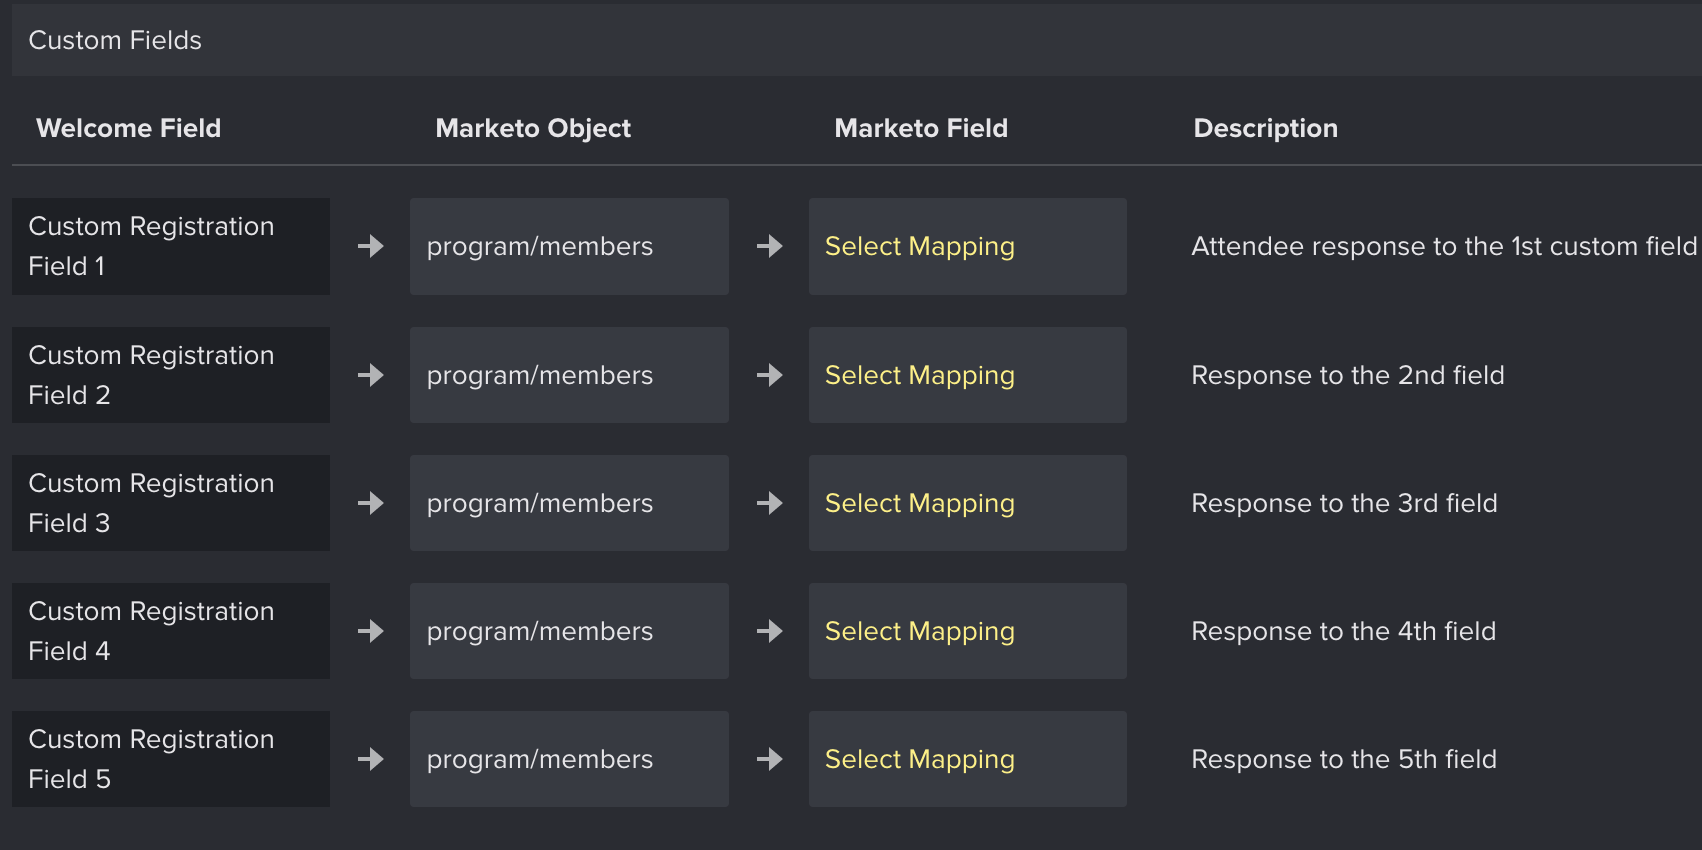Click arrow before Select Mapping in Field 1 row

(x=770, y=246)
